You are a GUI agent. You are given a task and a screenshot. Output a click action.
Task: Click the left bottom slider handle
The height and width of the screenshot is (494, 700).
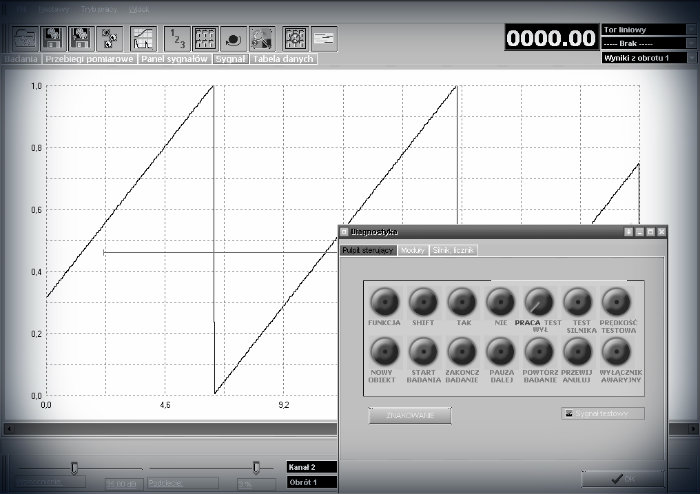[x=74, y=467]
